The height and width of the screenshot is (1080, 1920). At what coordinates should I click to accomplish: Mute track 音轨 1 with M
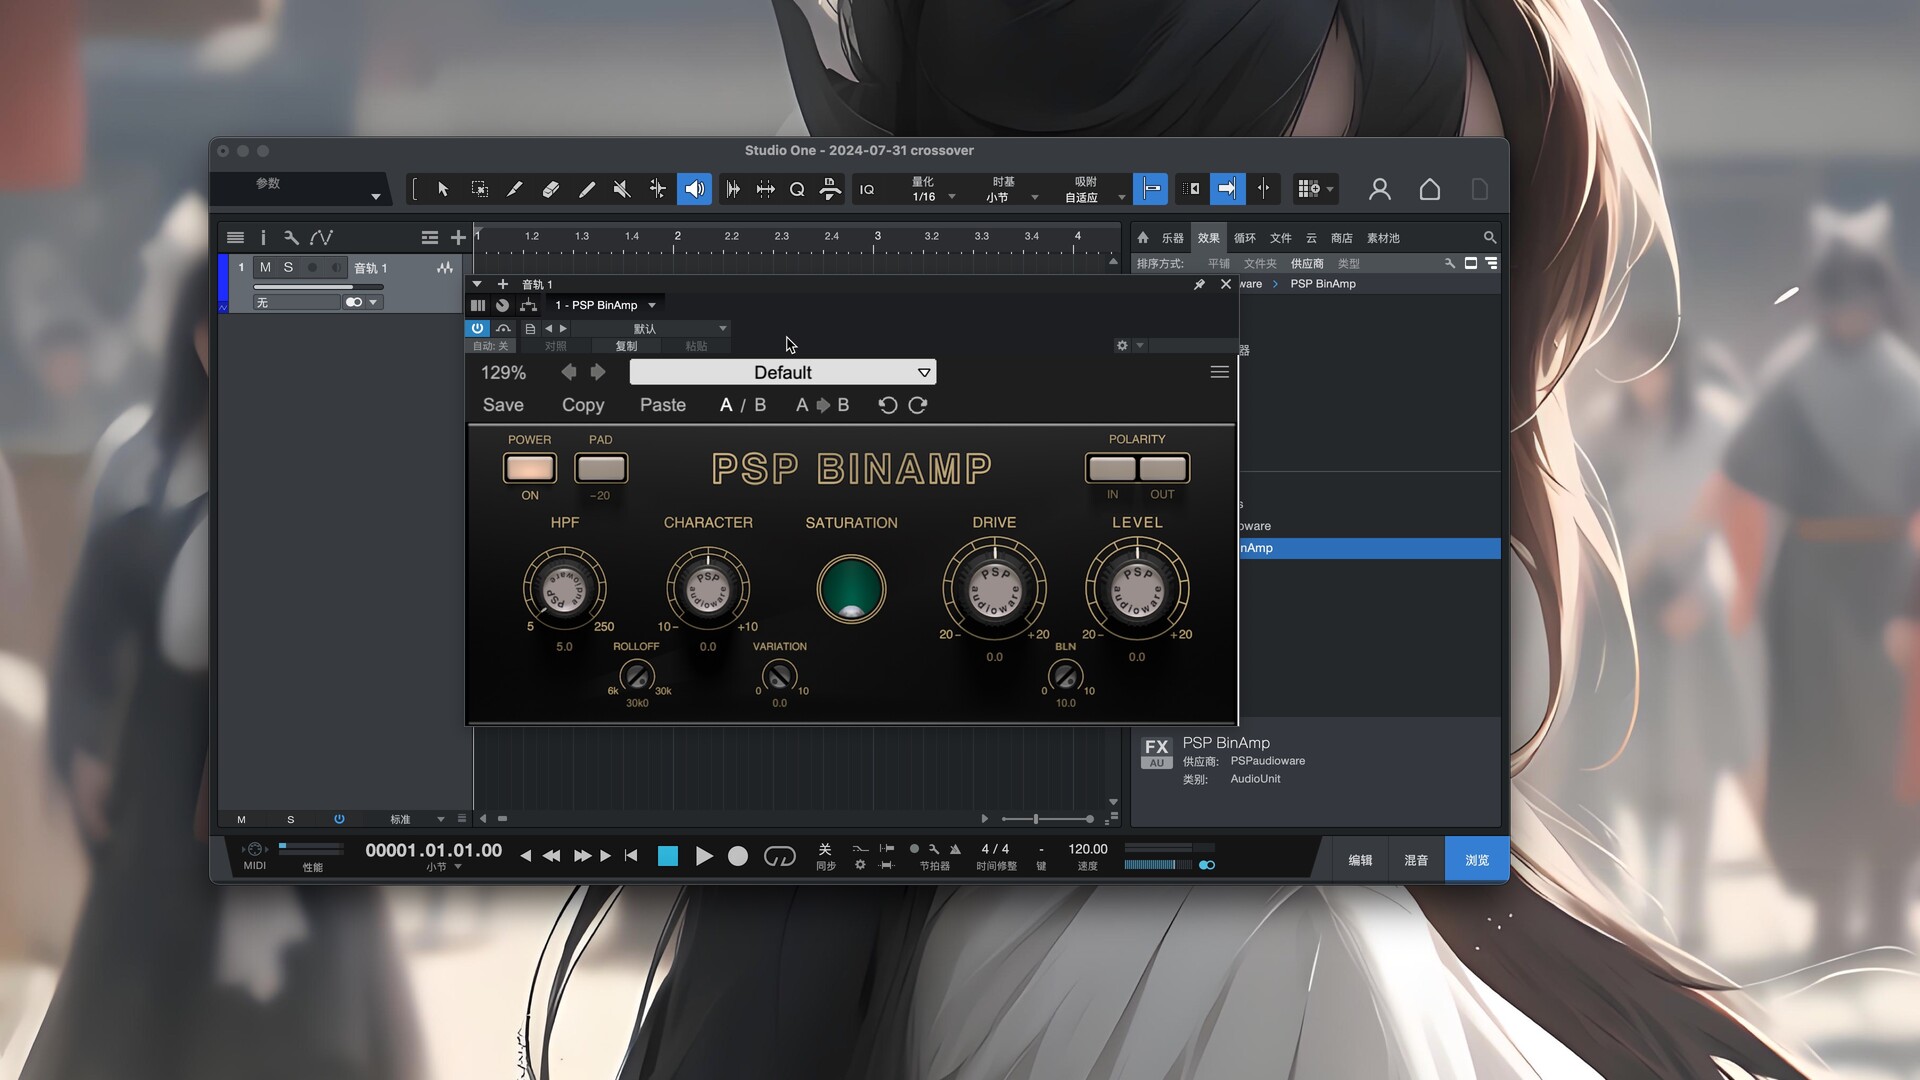tap(265, 267)
